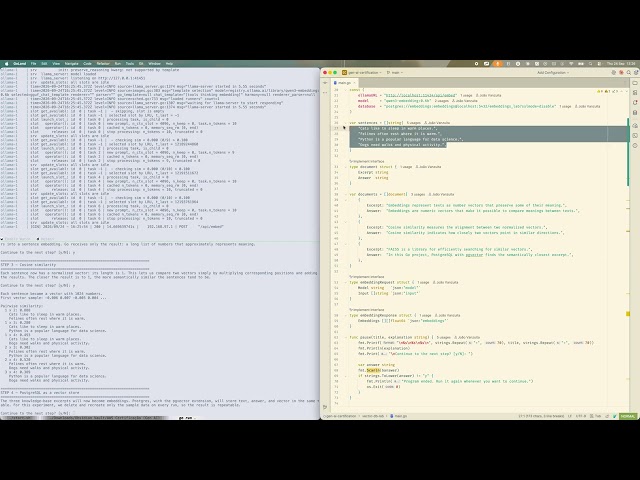Open the Wi-Fi menu bar icon
Viewport: 640px width, 480px height.
571,64
